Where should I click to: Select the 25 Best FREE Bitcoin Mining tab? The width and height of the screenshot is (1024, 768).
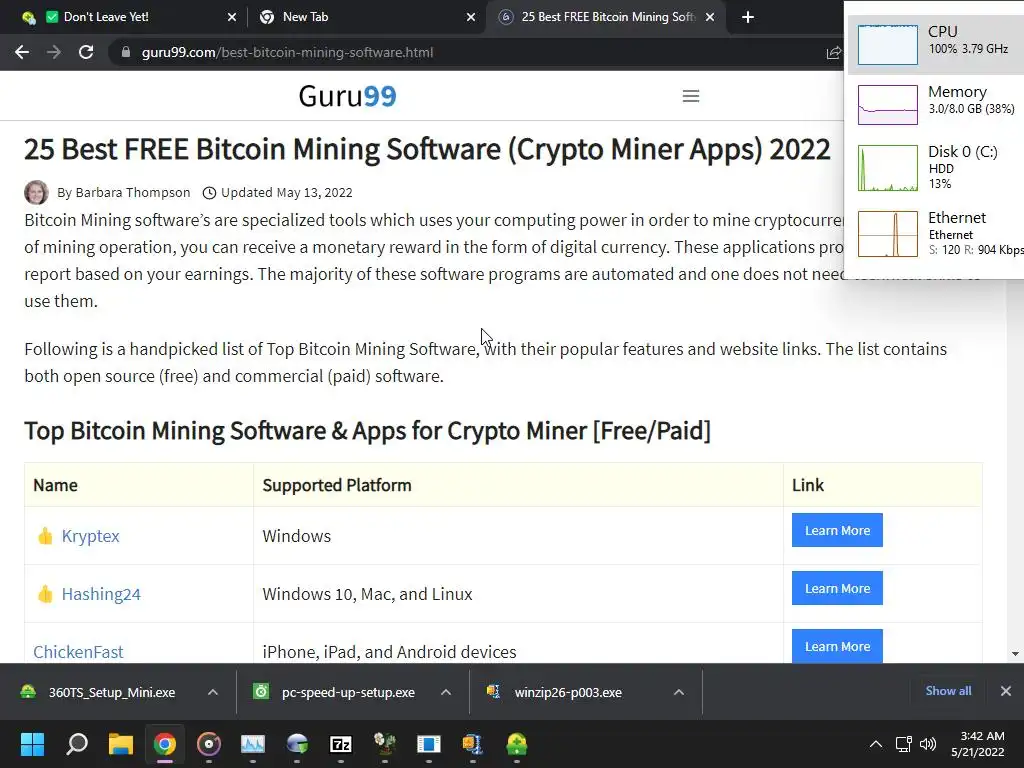click(608, 17)
